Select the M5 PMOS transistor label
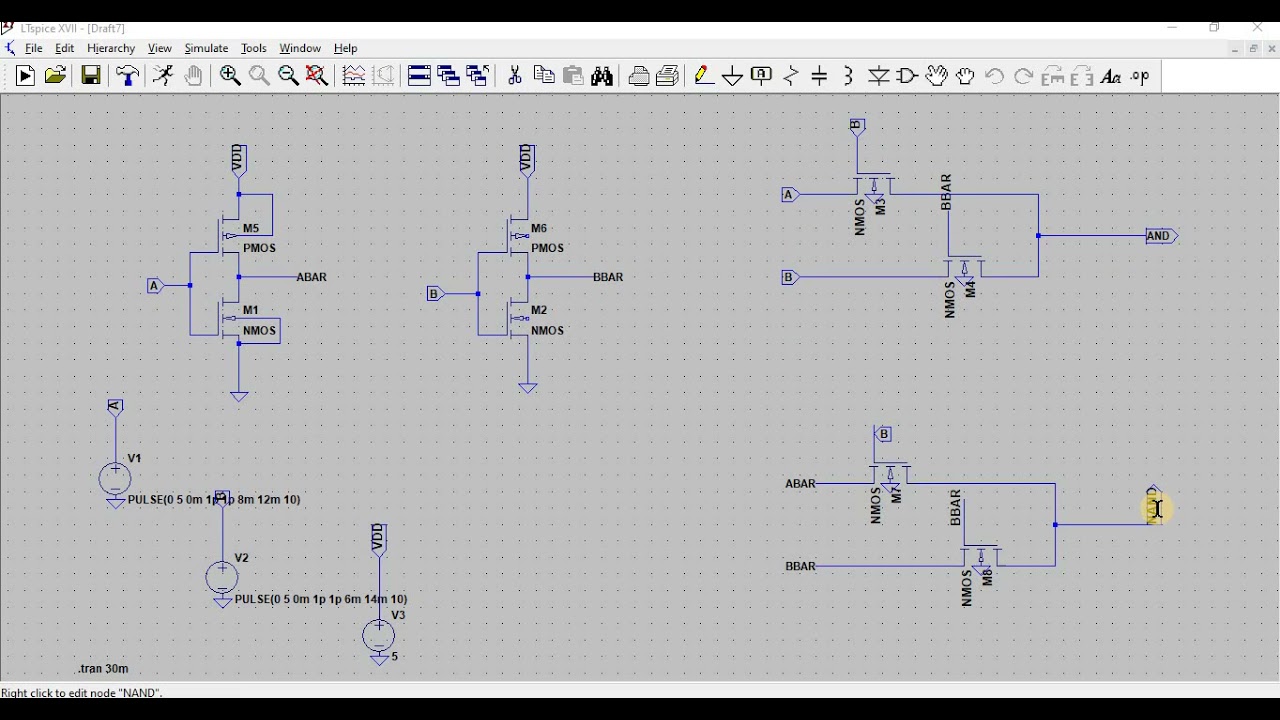The image size is (1280, 720). point(251,229)
